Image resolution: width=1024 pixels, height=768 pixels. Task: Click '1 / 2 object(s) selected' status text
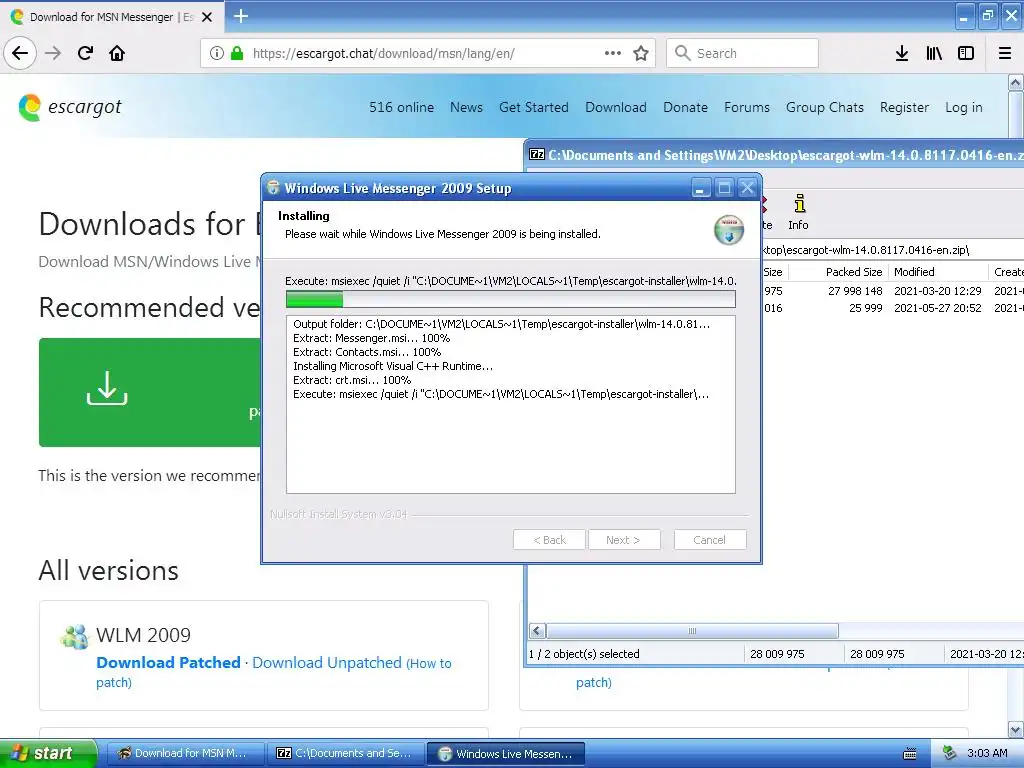(x=584, y=654)
